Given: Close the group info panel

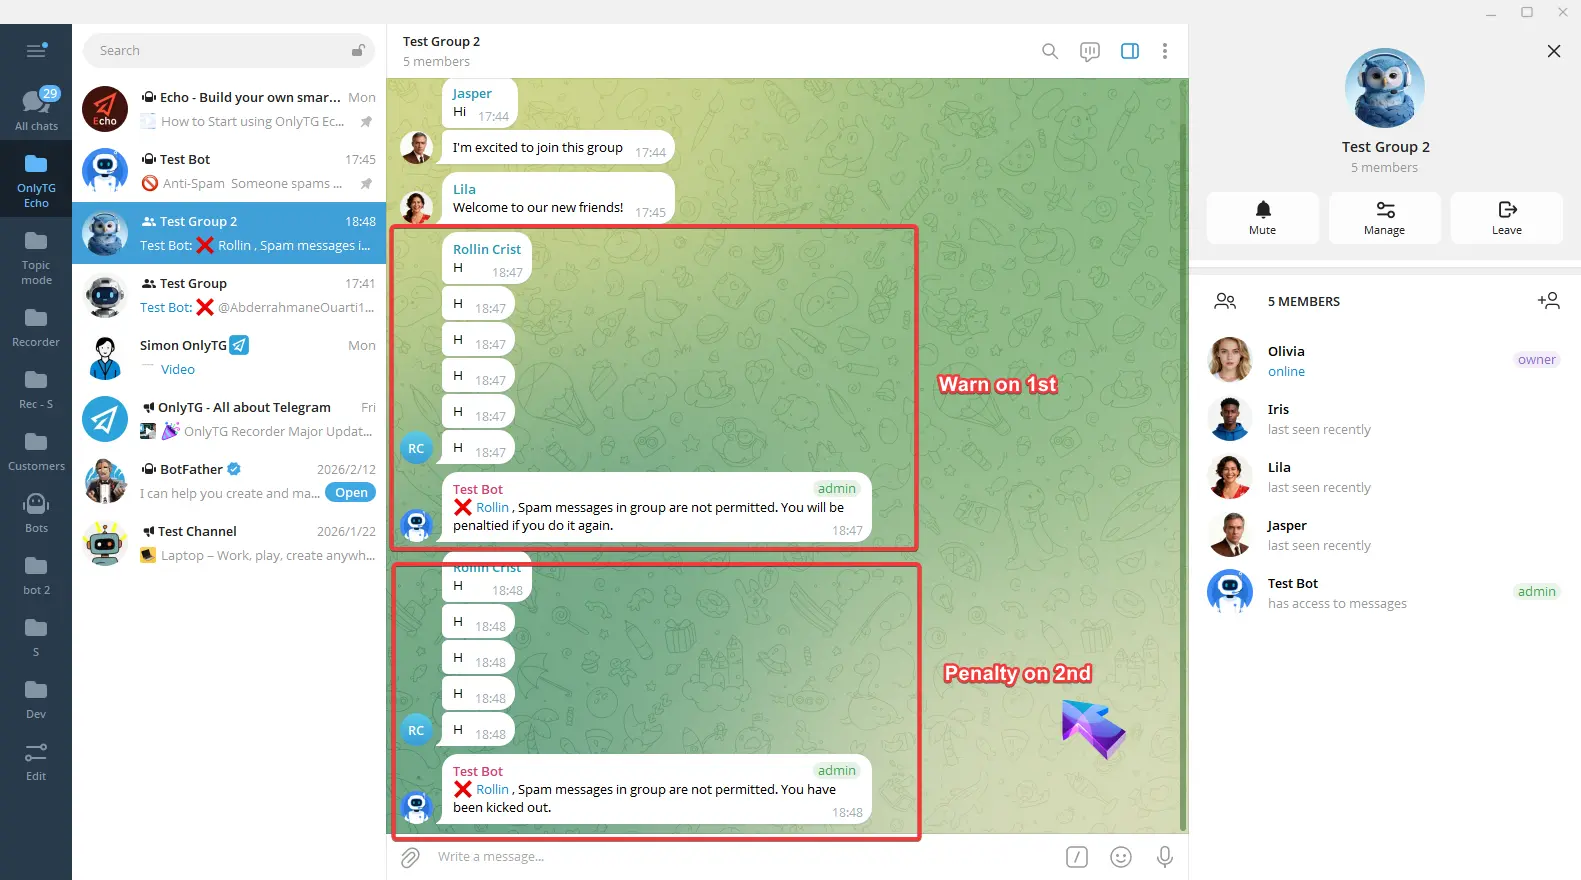Looking at the screenshot, I should pos(1553,51).
